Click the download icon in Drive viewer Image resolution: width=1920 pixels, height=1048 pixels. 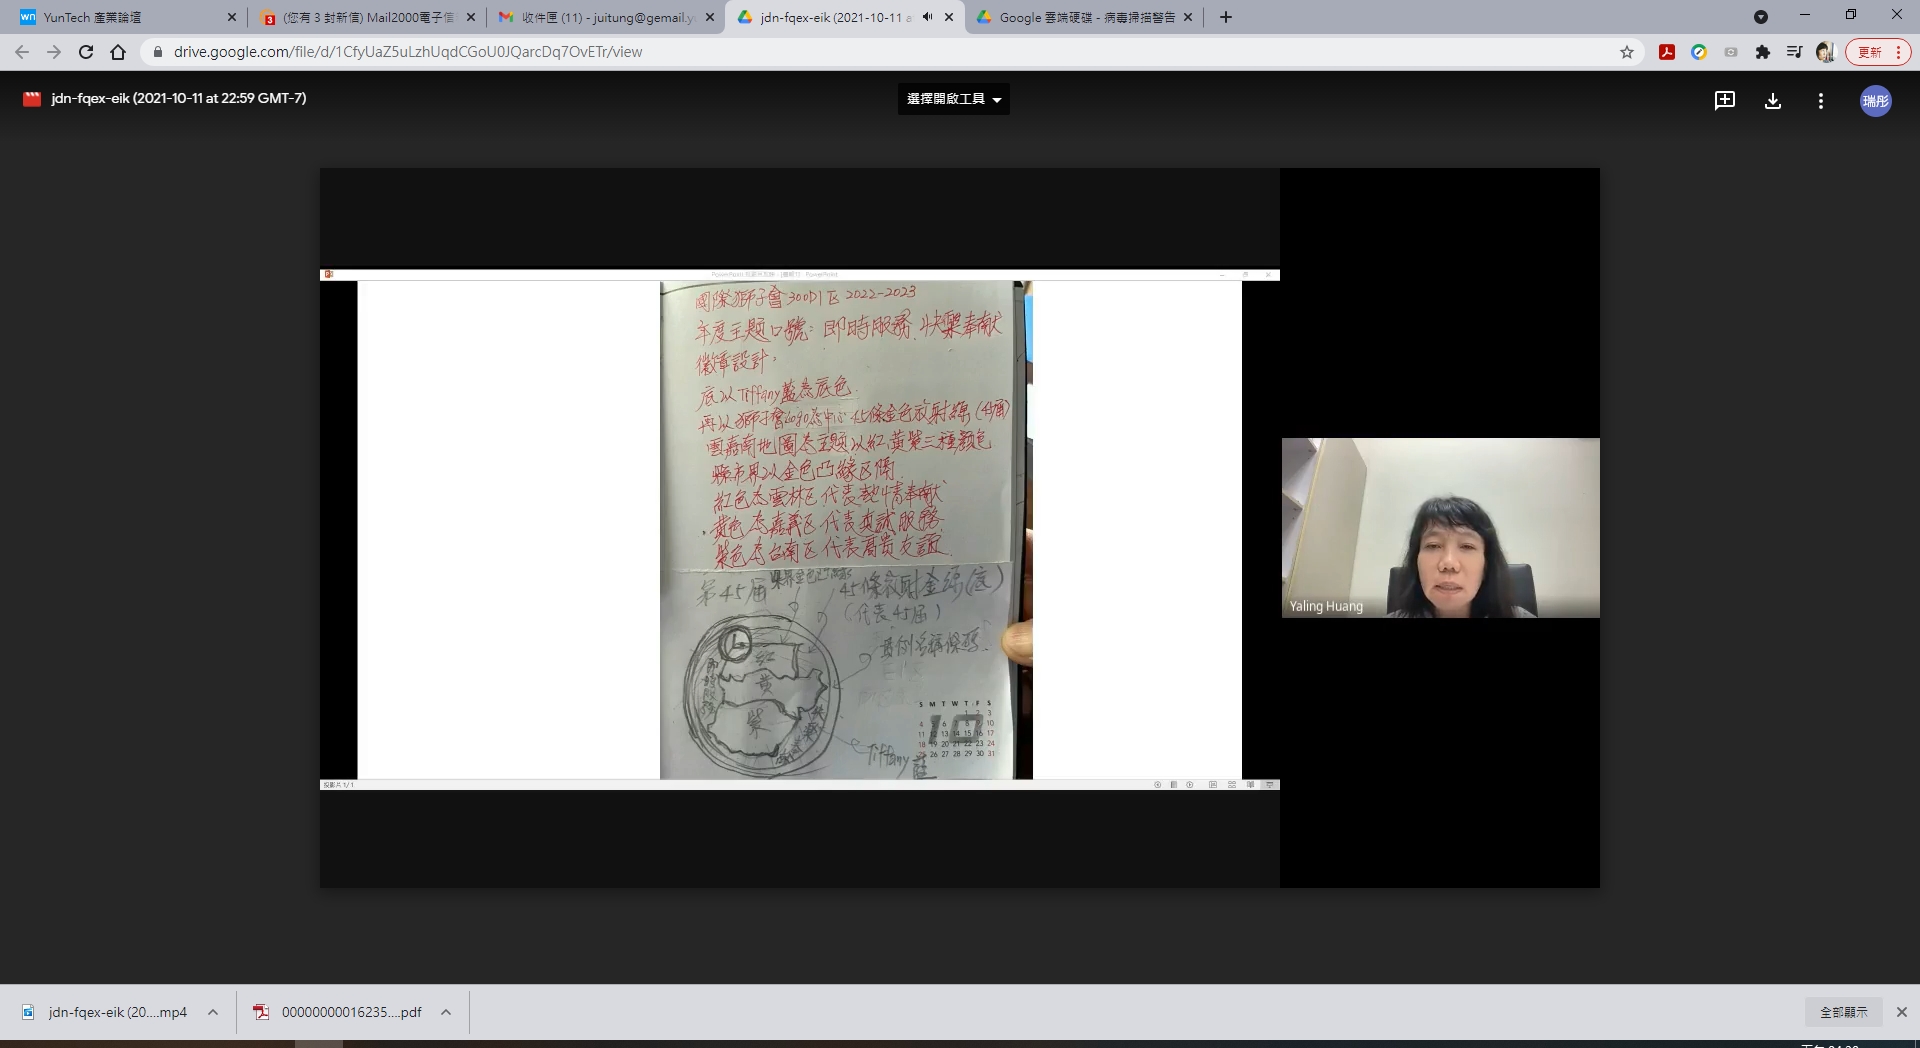[1772, 100]
